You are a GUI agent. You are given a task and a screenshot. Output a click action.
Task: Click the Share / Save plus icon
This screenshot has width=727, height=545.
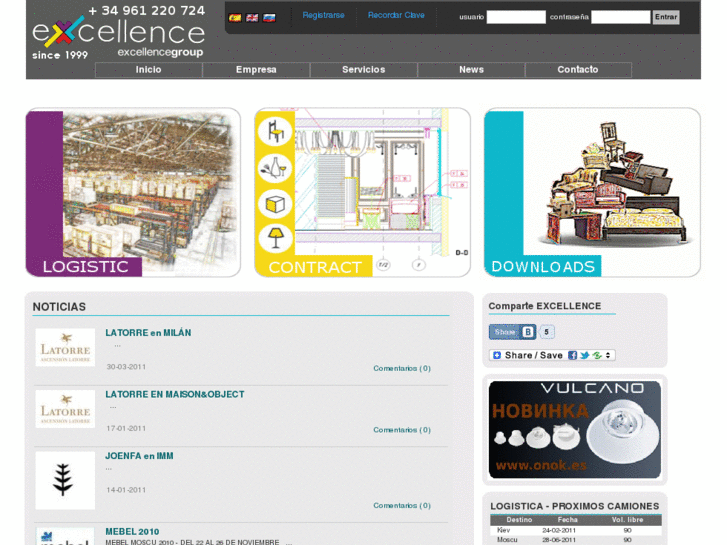[497, 355]
